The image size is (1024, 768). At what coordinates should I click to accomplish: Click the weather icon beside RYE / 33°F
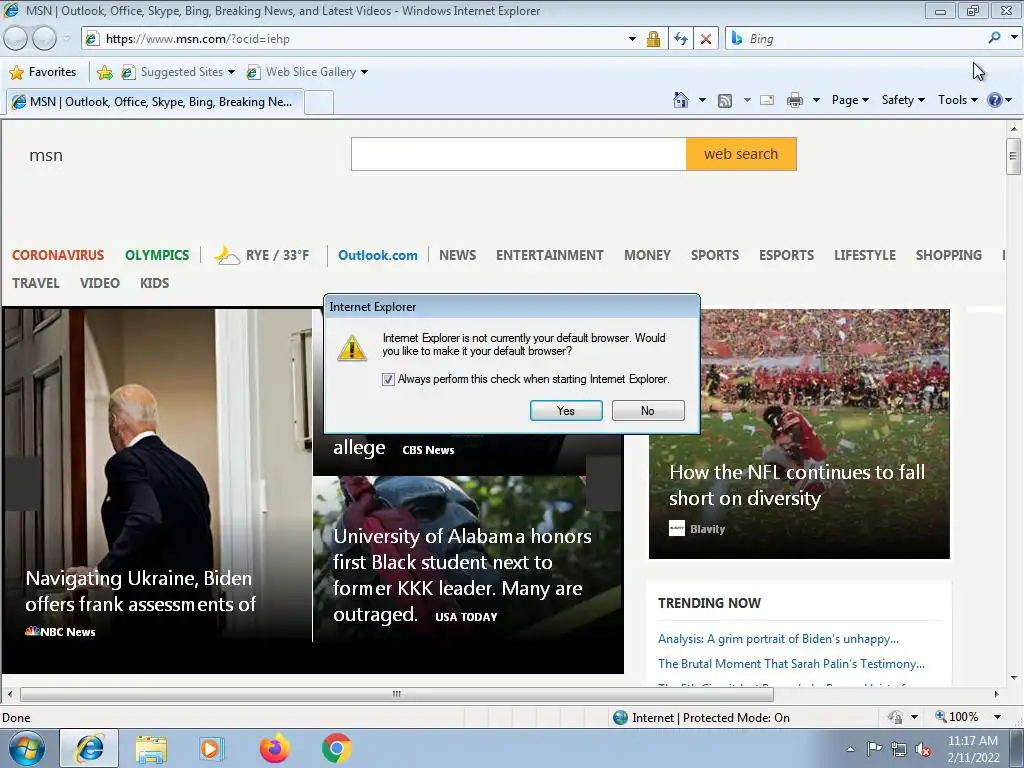227,255
